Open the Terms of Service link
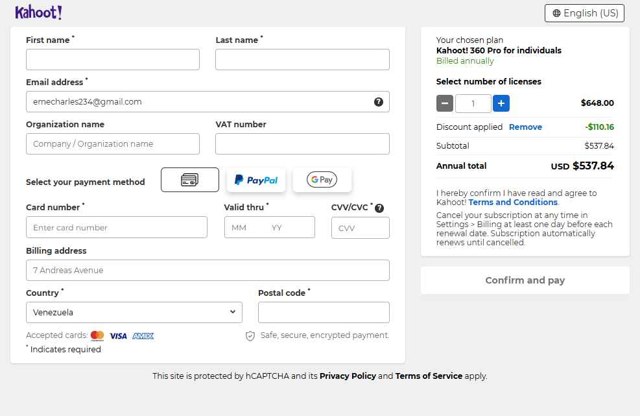640x416 pixels. (x=429, y=376)
